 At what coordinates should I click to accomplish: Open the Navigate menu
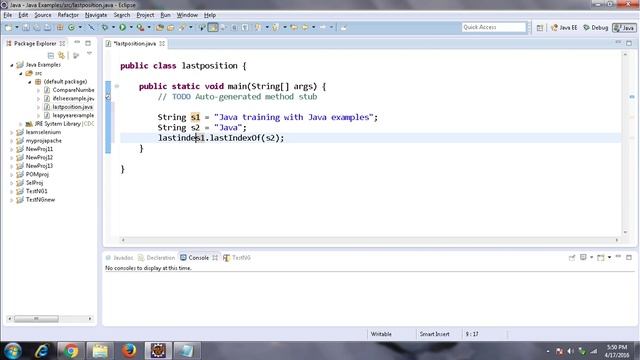(x=96, y=15)
